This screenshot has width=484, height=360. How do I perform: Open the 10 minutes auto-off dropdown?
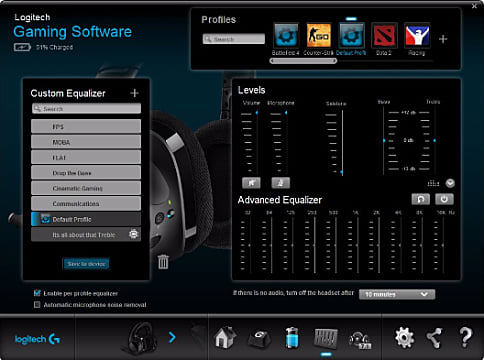[397, 294]
